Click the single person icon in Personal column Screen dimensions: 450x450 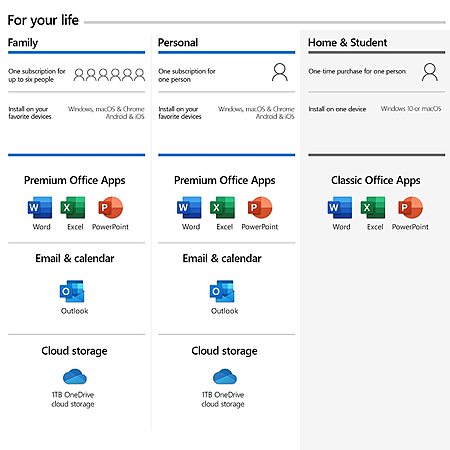[x=280, y=72]
